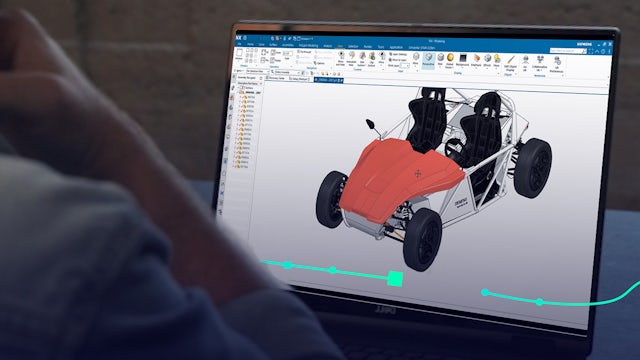Open the Work Layer dropdown
640x360 pixels.
click(404, 65)
